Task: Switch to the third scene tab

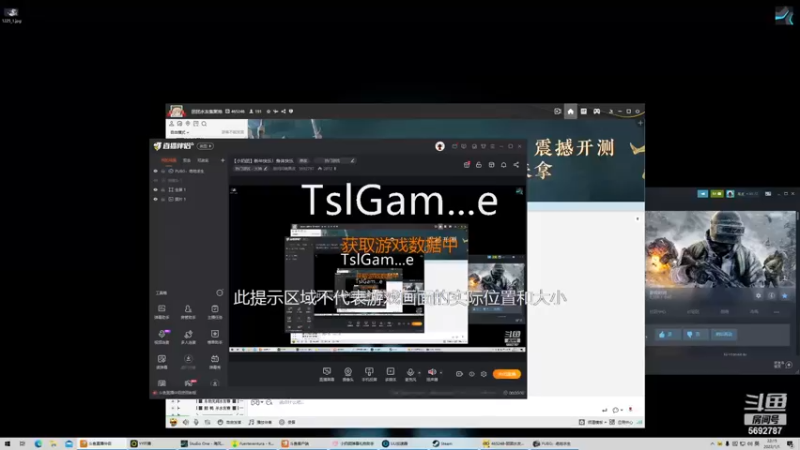Action: click(203, 160)
